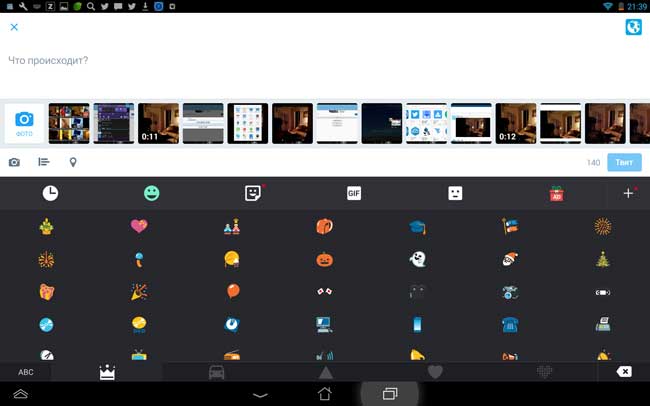Post using the Твит button

[624, 162]
